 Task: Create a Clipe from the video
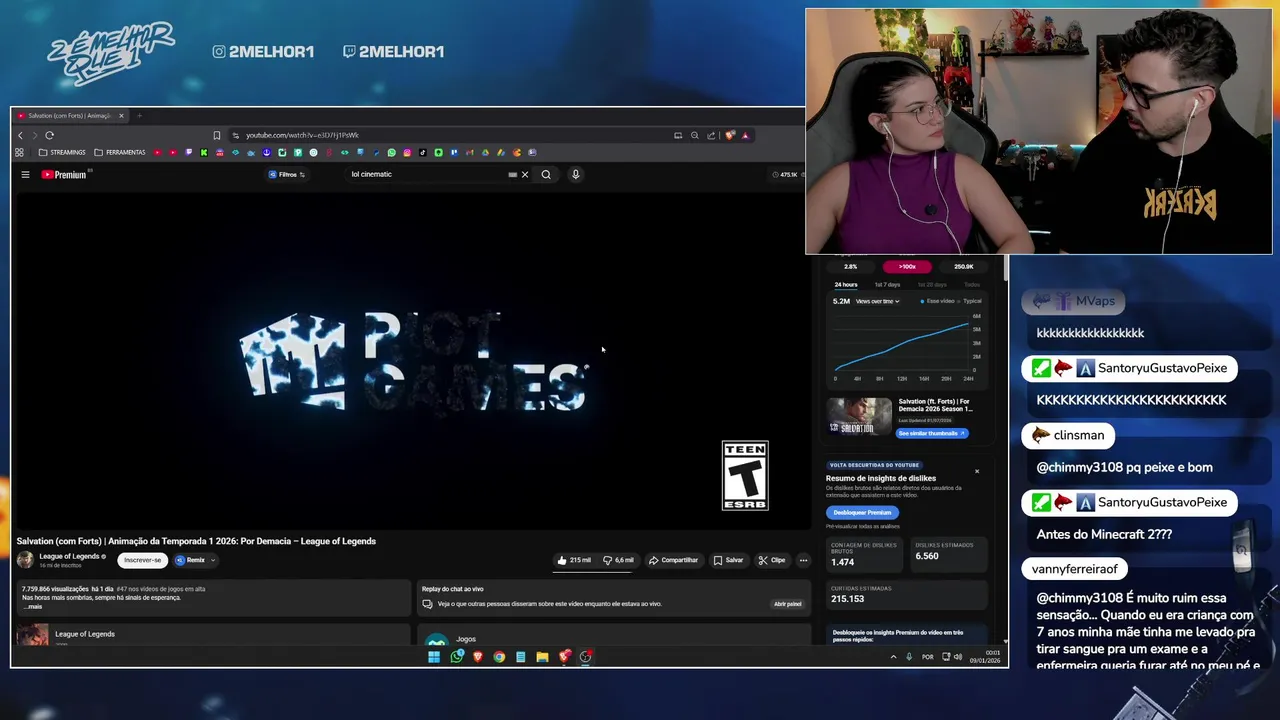click(x=771, y=560)
